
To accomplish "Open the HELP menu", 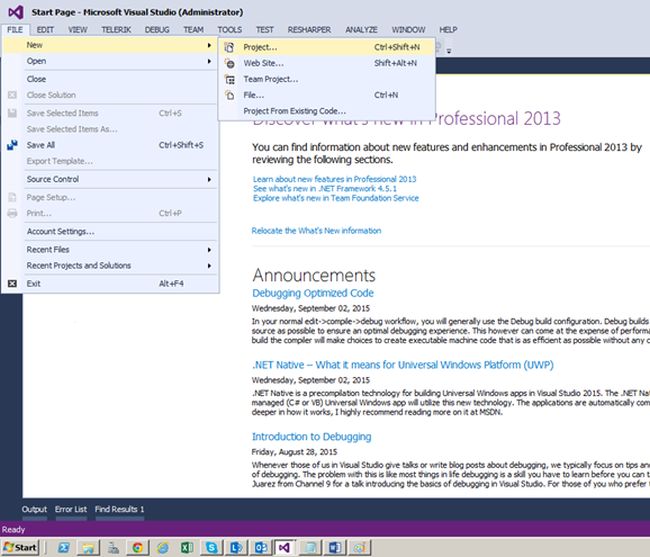I will 448,30.
